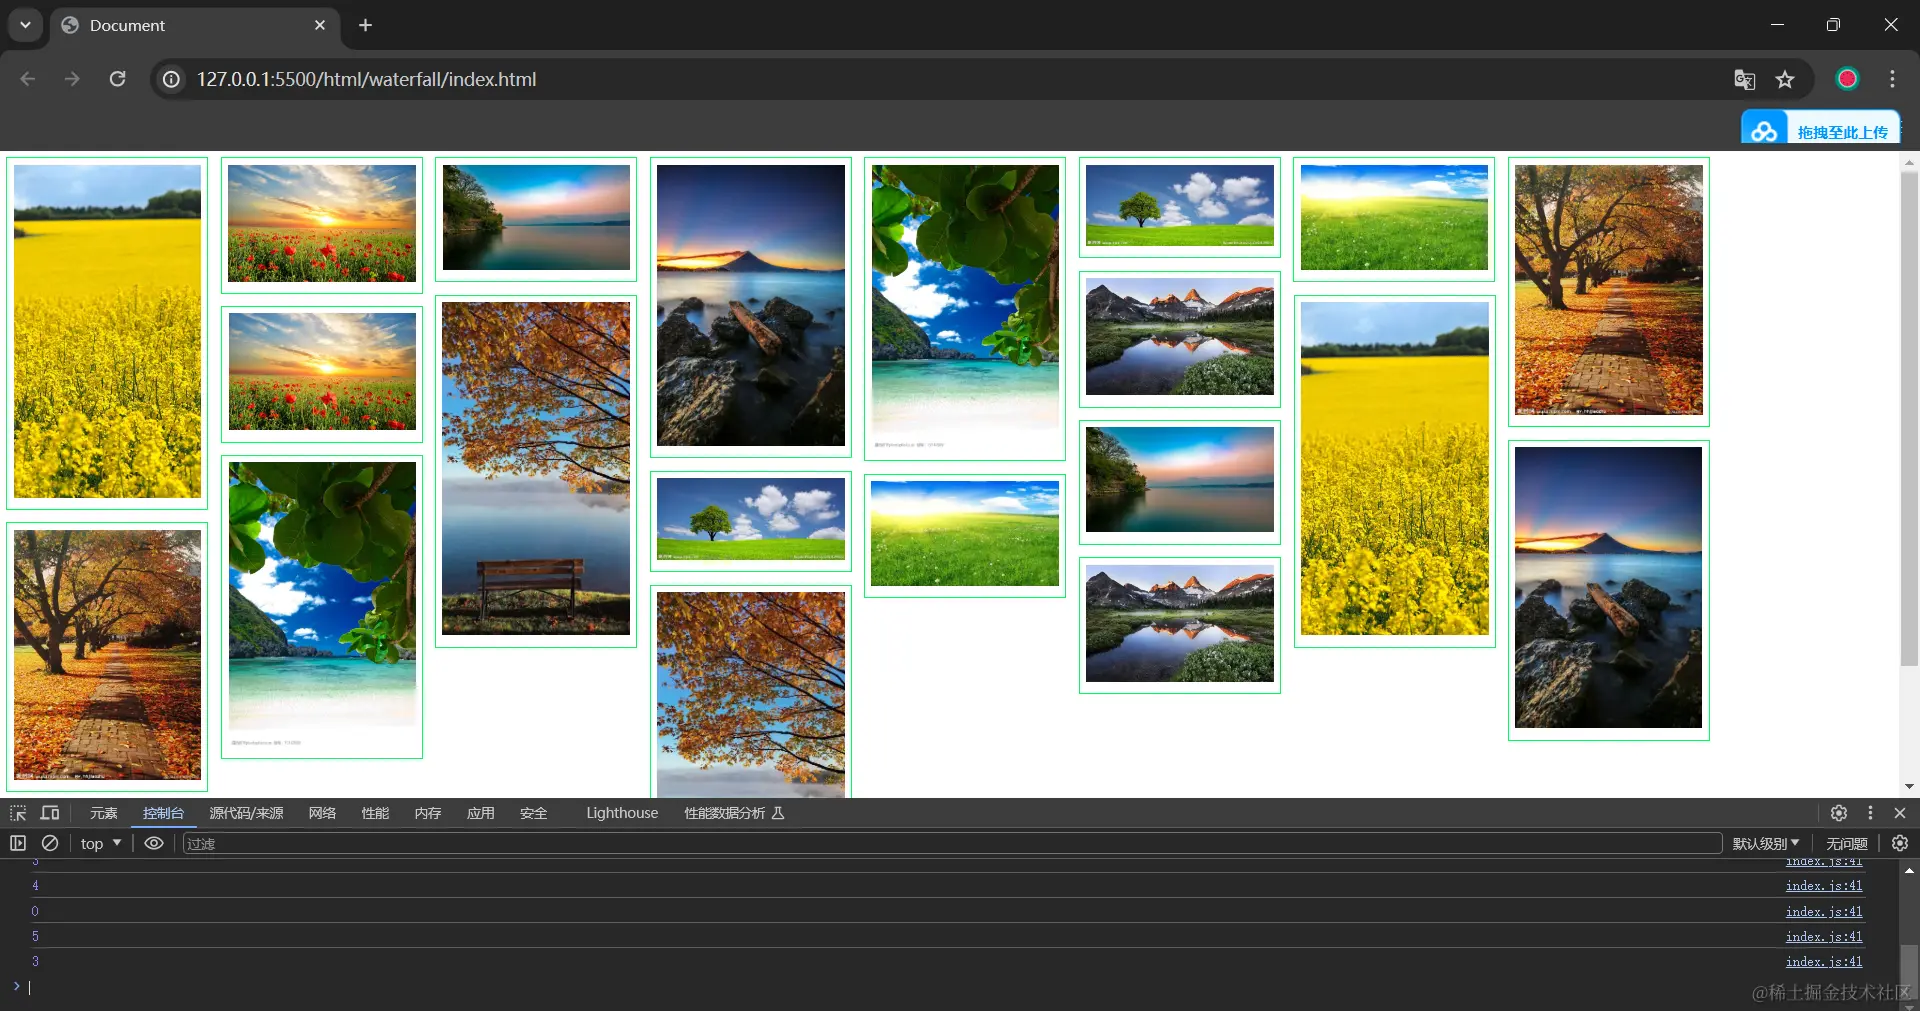Viewport: 1920px width, 1011px height.
Task: Select the autumn path image in first column
Action: coord(107,656)
